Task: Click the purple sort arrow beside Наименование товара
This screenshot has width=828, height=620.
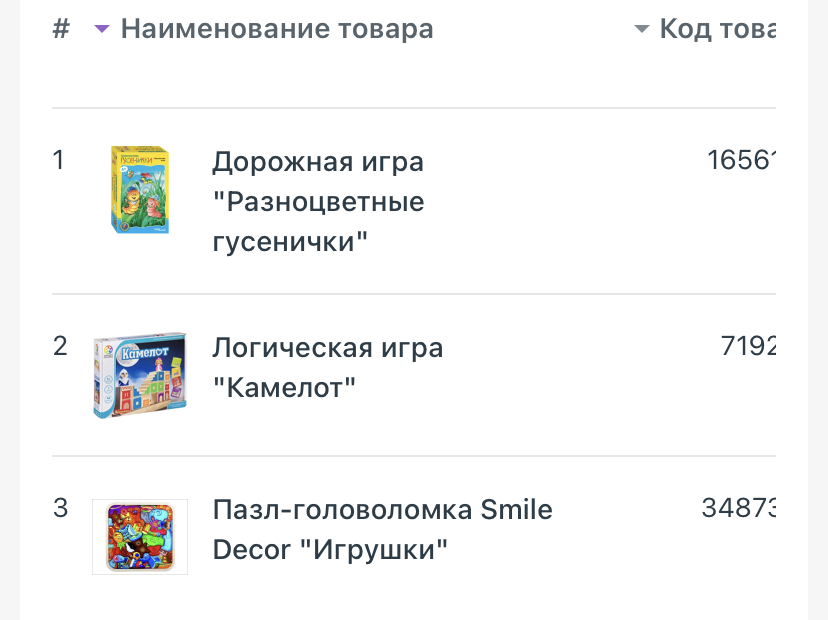Action: [x=101, y=29]
